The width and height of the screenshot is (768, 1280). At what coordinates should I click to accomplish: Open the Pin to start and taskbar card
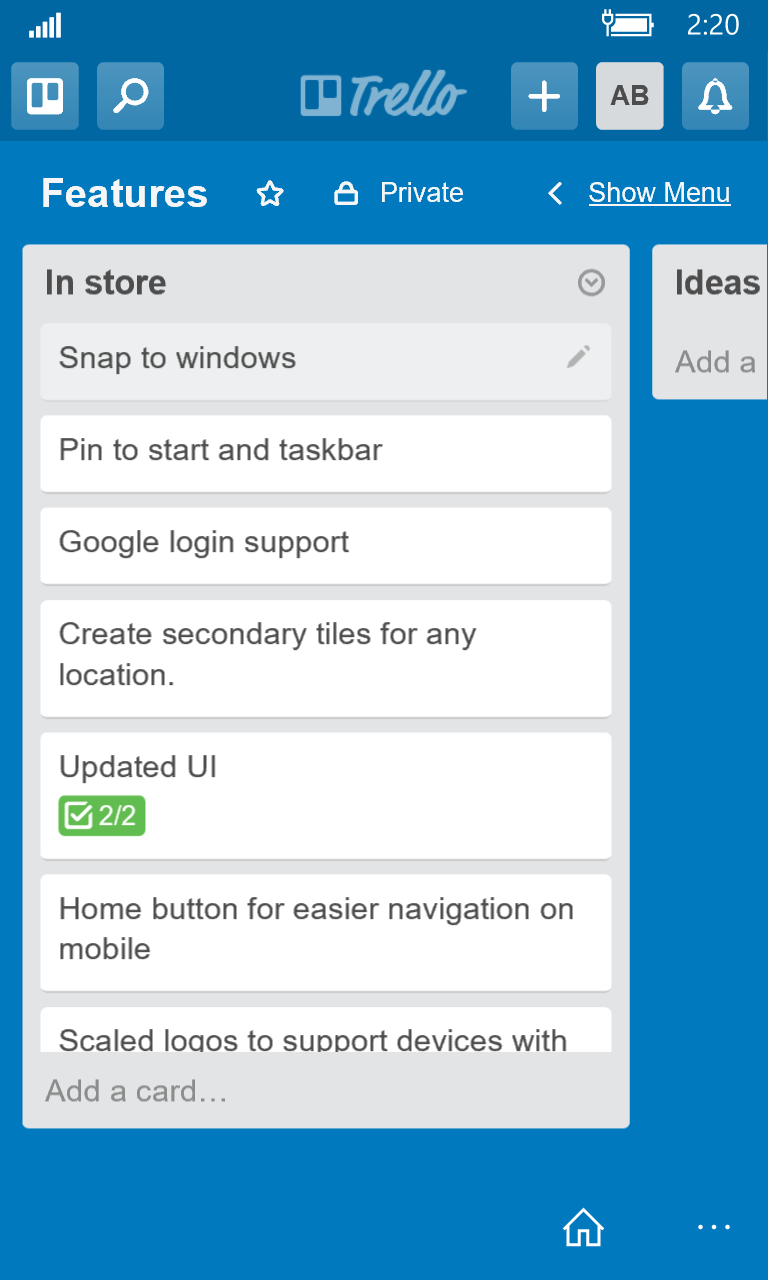point(325,452)
